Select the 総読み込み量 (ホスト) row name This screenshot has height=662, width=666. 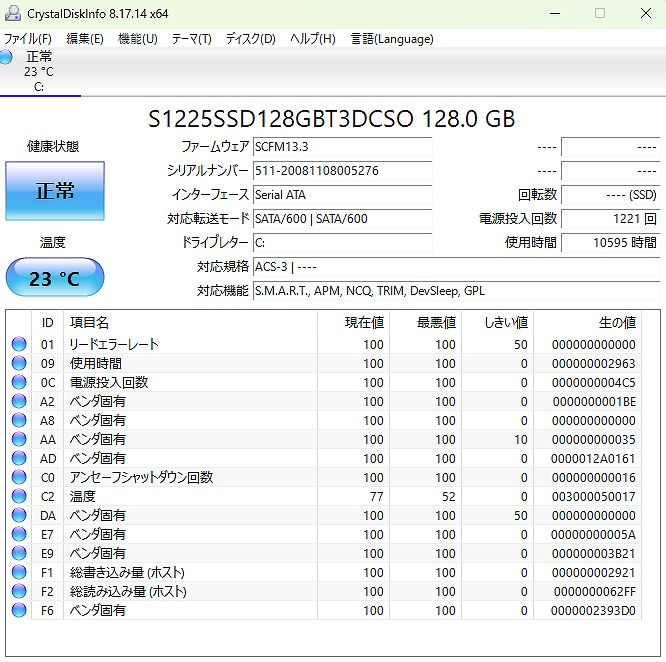point(128,592)
